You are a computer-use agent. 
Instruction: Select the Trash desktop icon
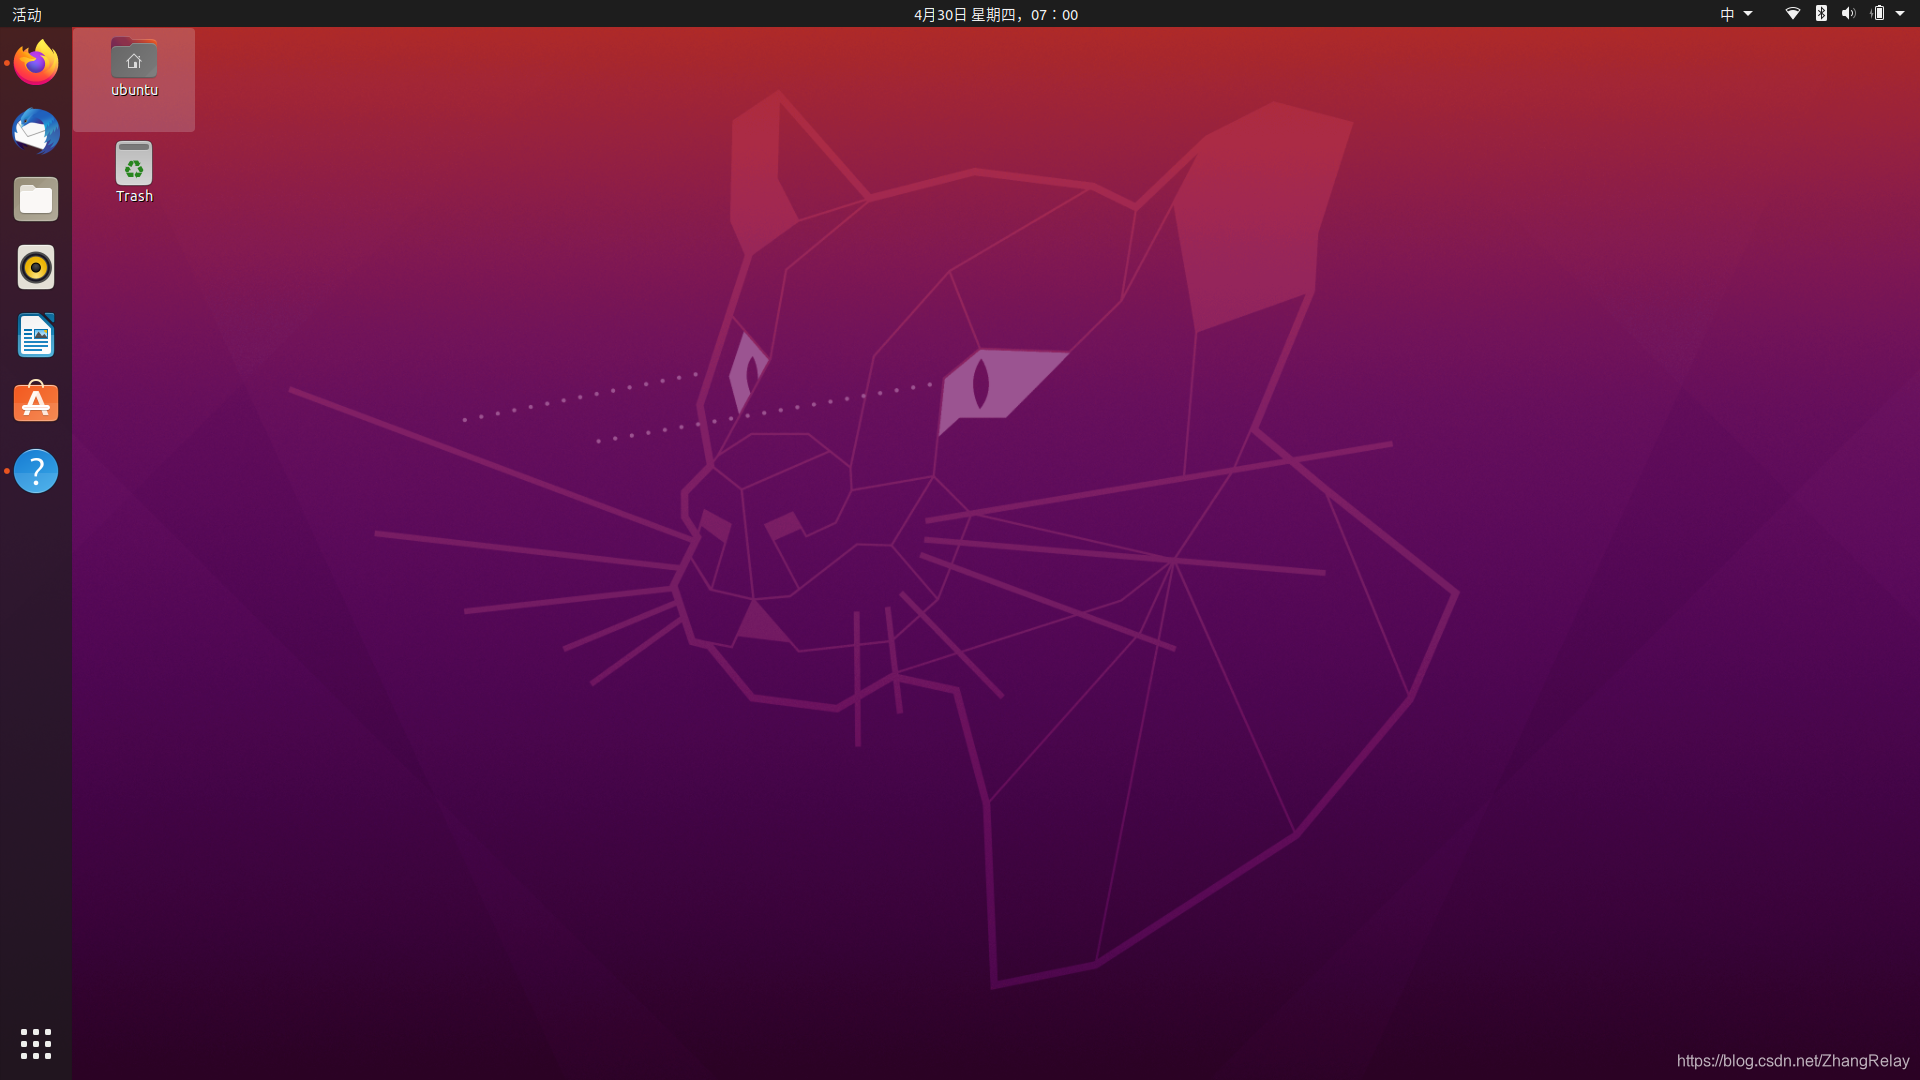click(x=134, y=173)
